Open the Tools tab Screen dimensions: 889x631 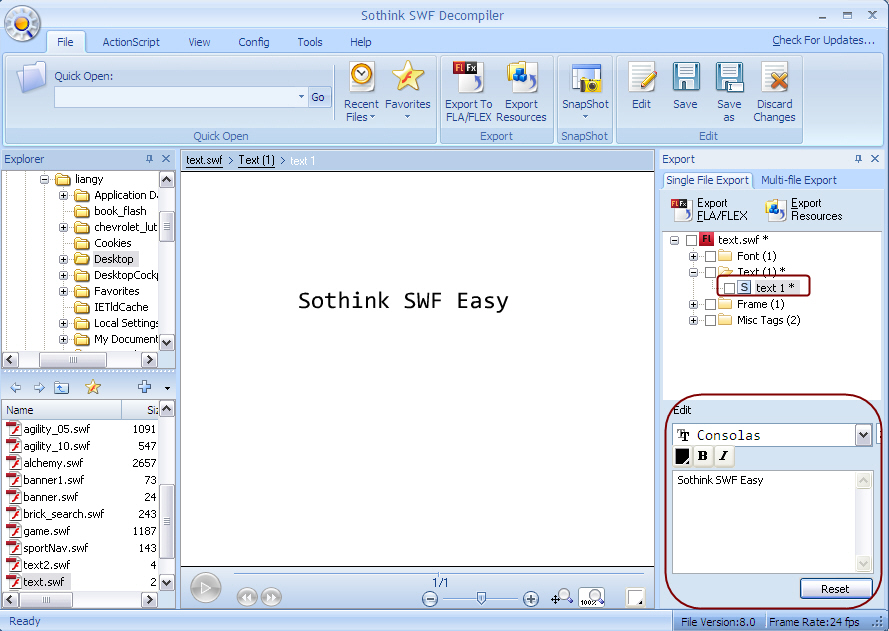click(310, 42)
